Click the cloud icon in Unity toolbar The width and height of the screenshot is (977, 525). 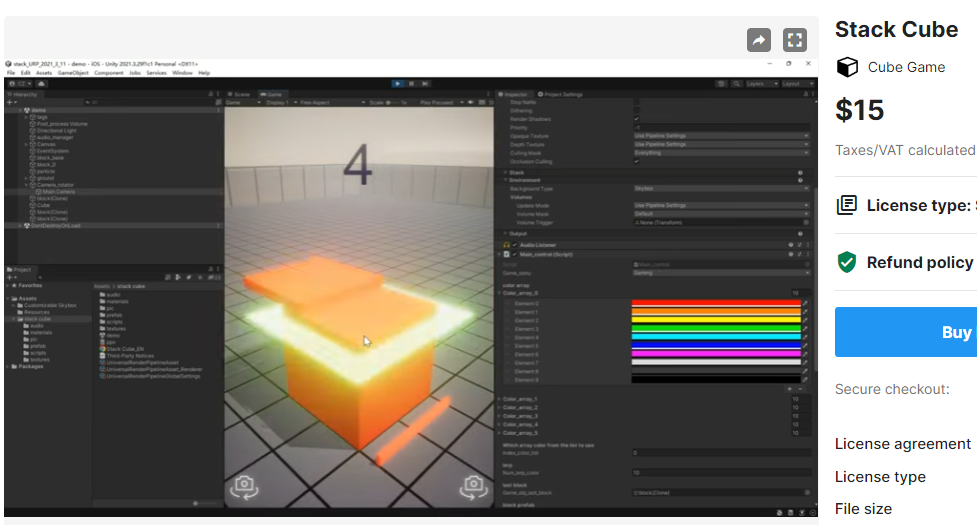click(42, 84)
